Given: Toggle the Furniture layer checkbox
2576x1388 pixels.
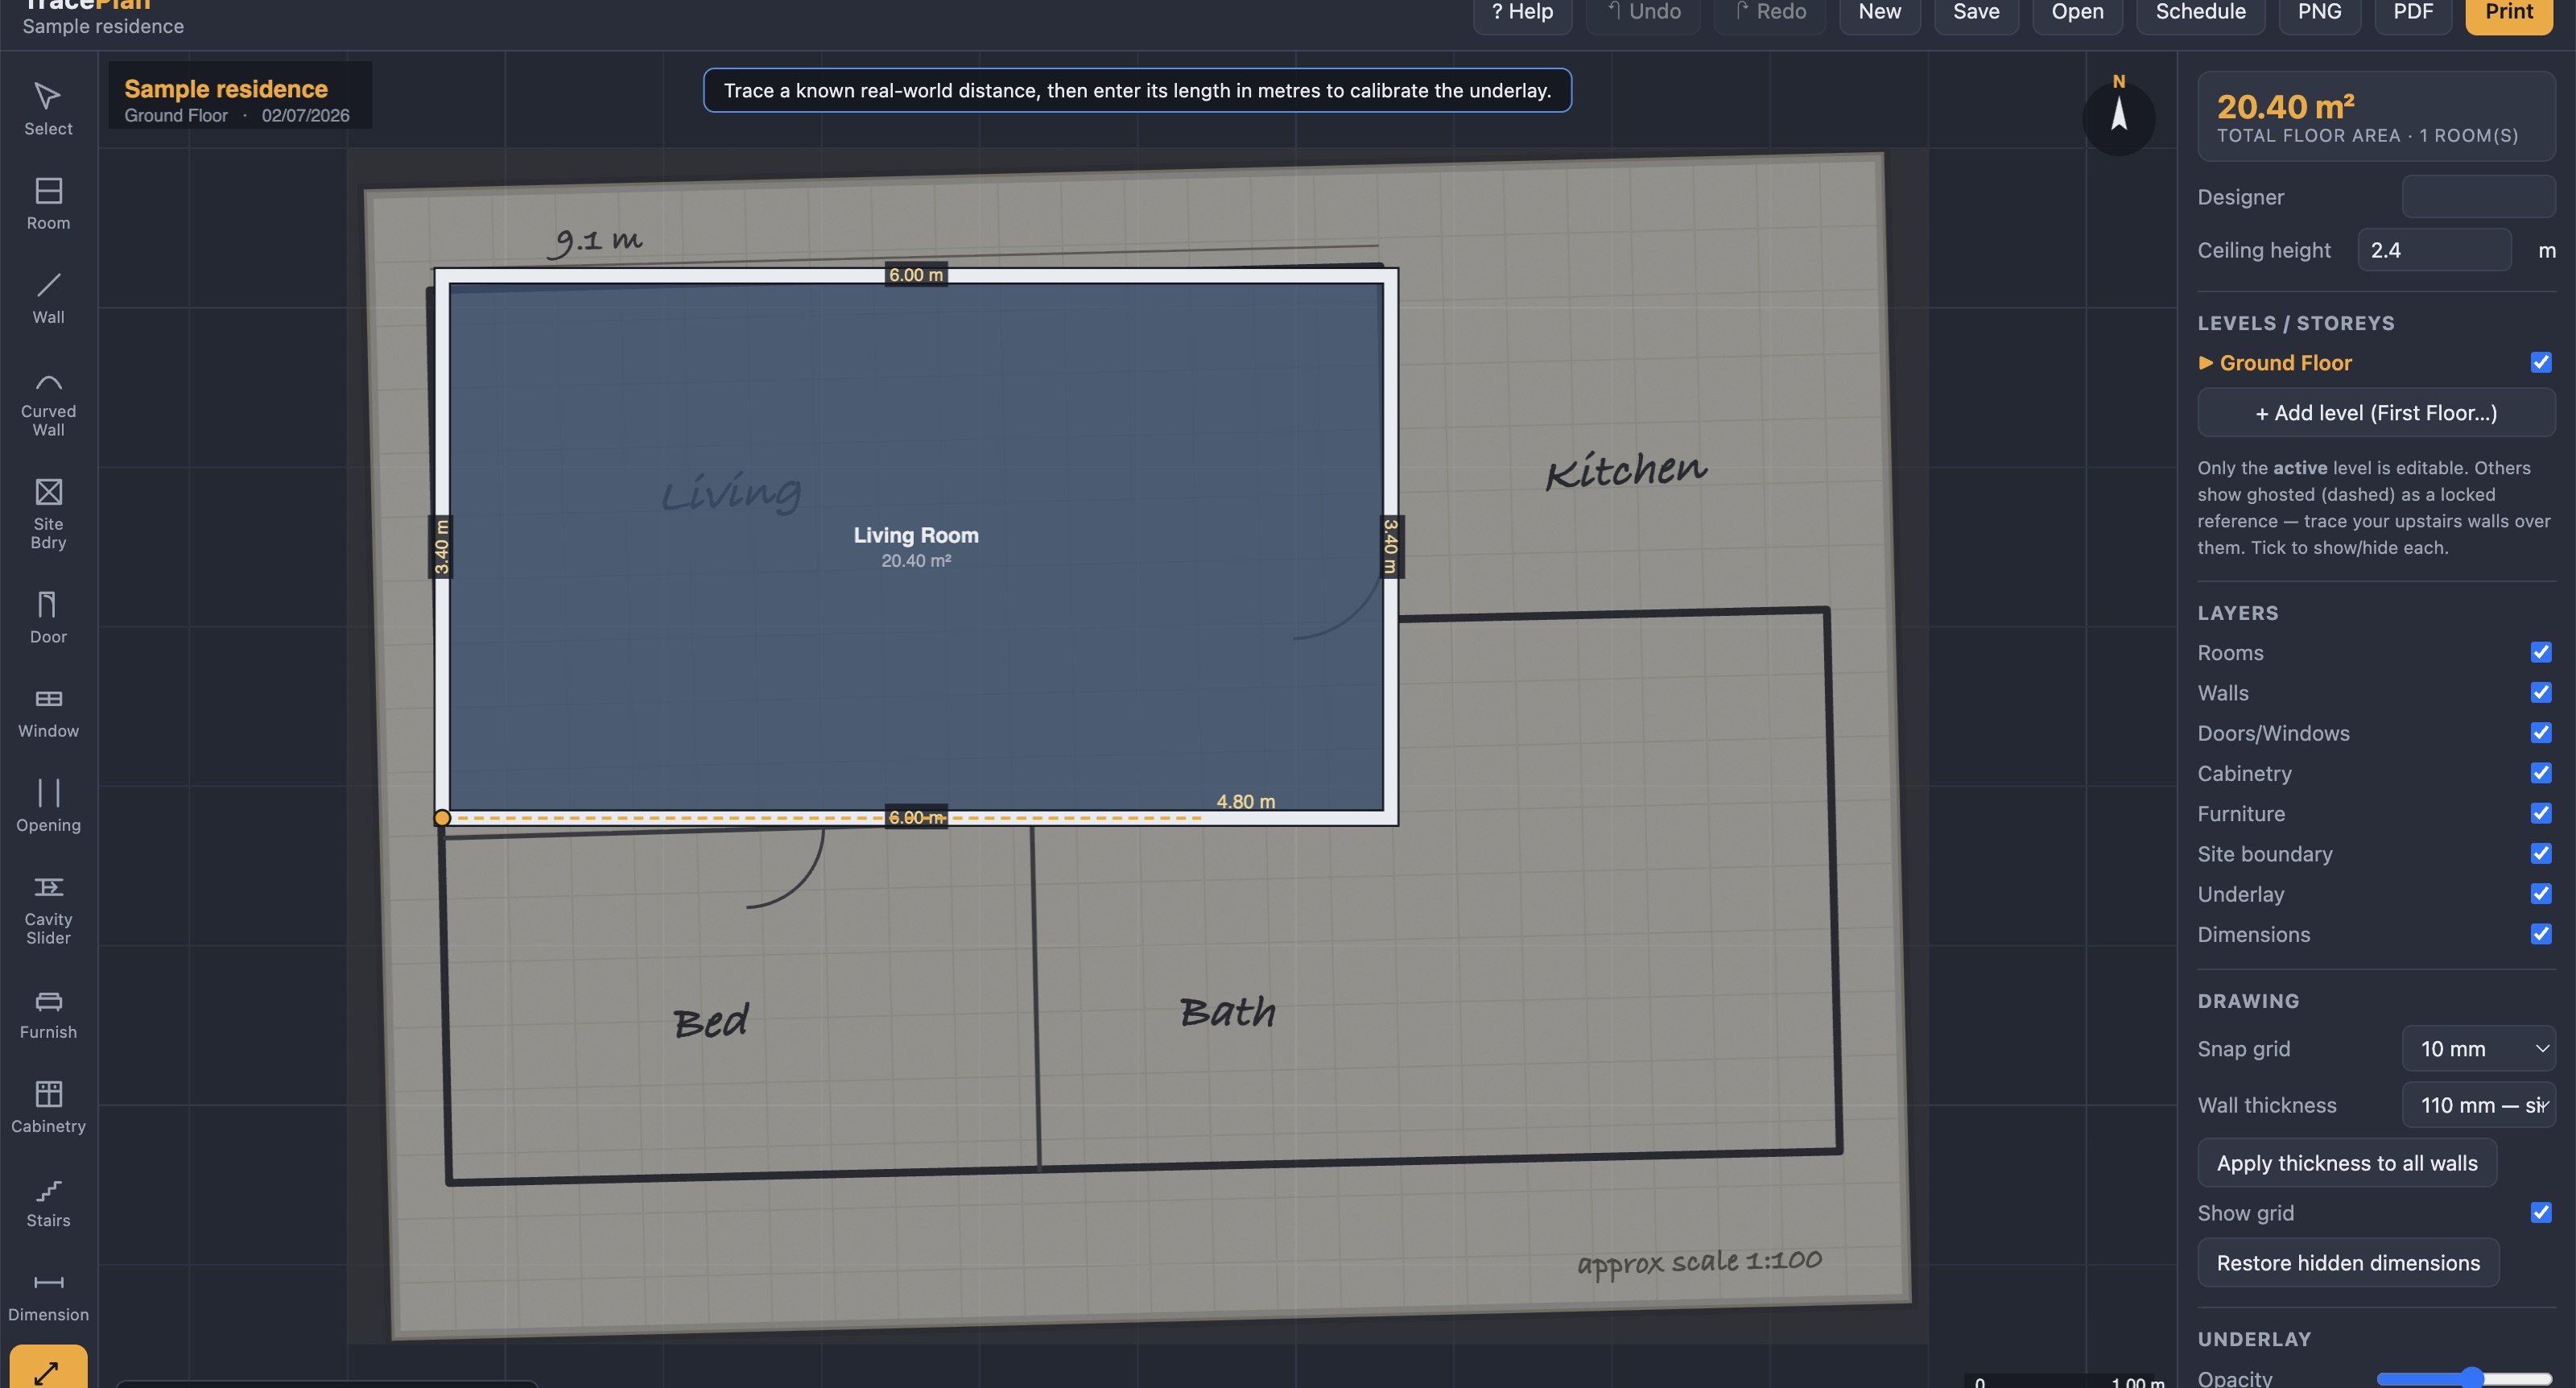Looking at the screenshot, I should (x=2540, y=812).
